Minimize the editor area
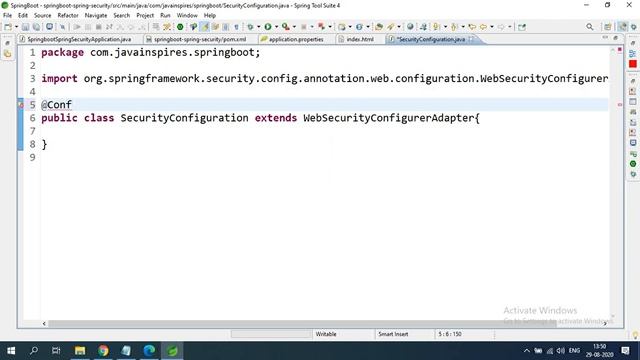Viewport: 640px width, 360px height. (605, 38)
